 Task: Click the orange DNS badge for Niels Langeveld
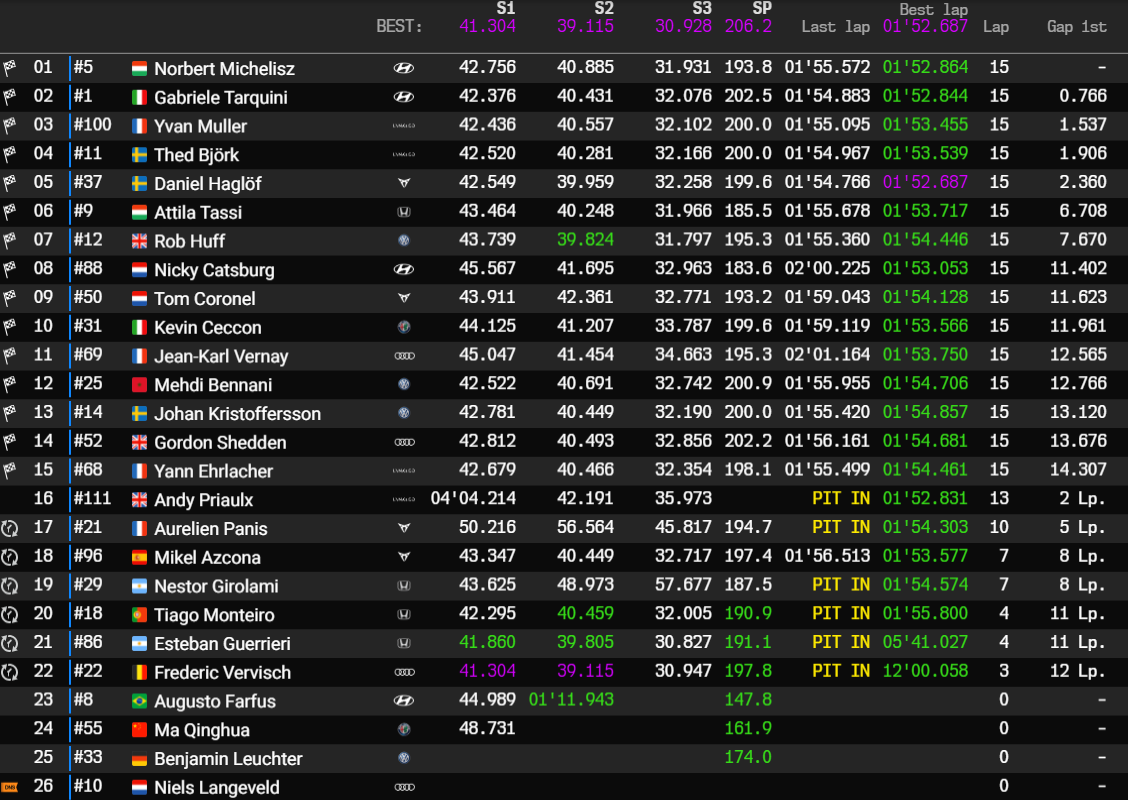pos(10,788)
